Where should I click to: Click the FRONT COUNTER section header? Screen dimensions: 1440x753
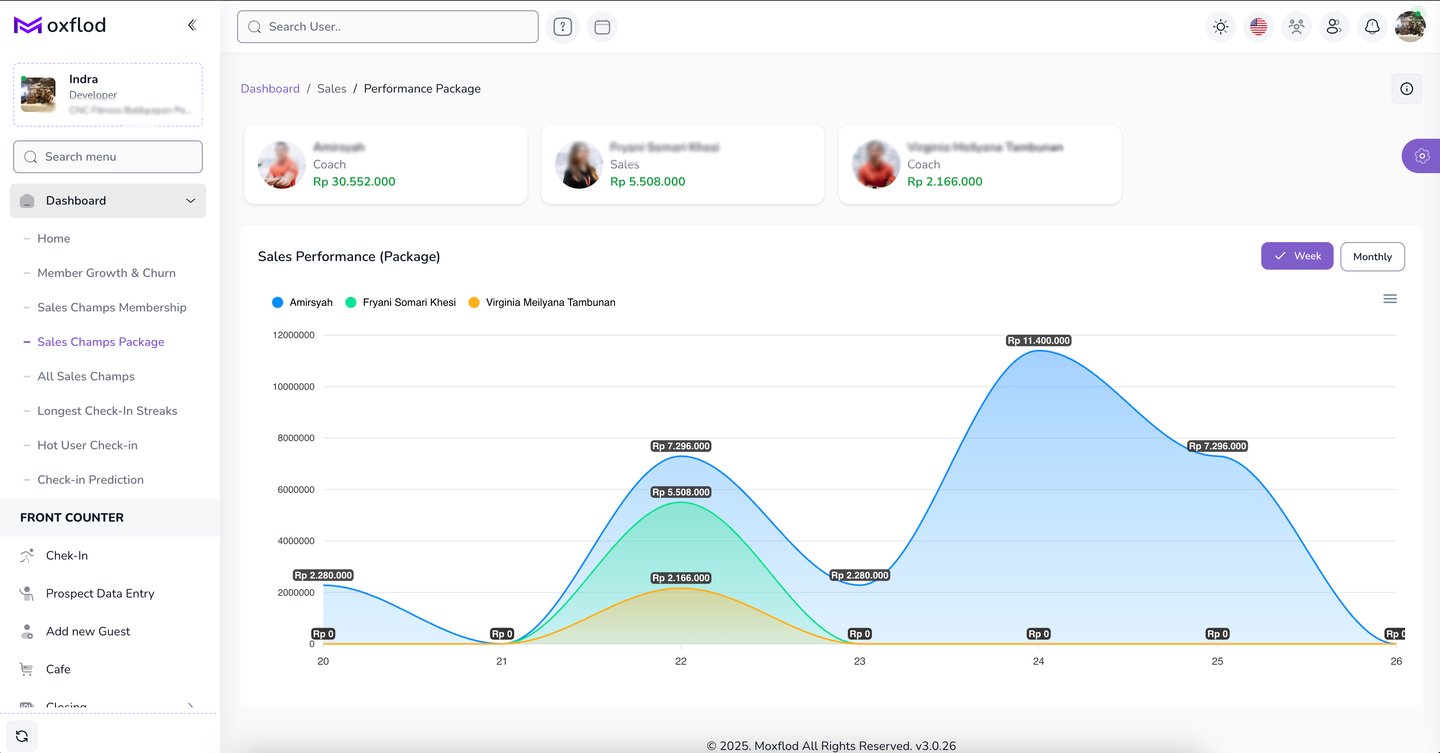(x=72, y=518)
